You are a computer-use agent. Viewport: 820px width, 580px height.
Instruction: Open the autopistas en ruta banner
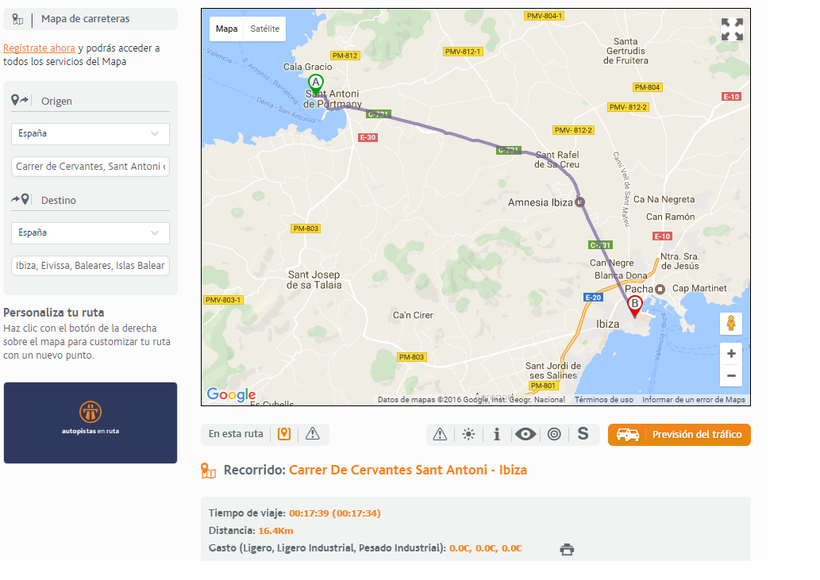pyautogui.click(x=90, y=422)
